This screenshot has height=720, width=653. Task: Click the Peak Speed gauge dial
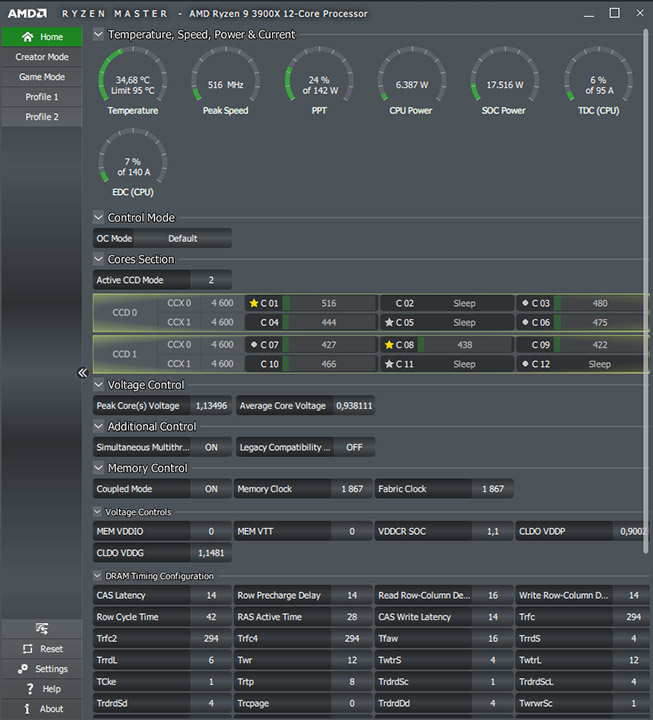coord(225,75)
